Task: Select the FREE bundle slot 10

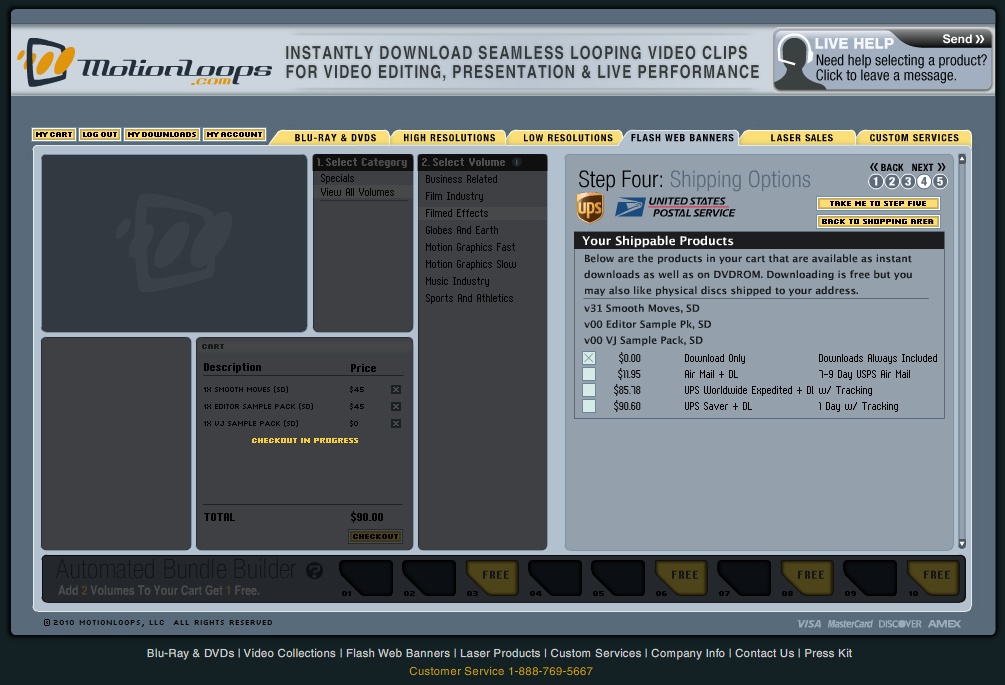Action: (x=933, y=577)
